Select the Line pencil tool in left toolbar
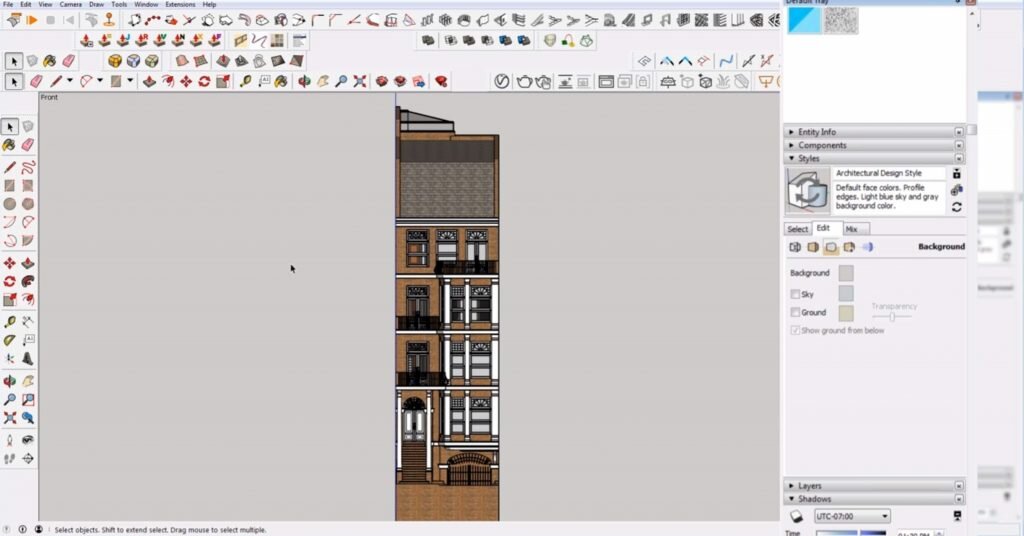Image resolution: width=1024 pixels, height=536 pixels. [10, 168]
